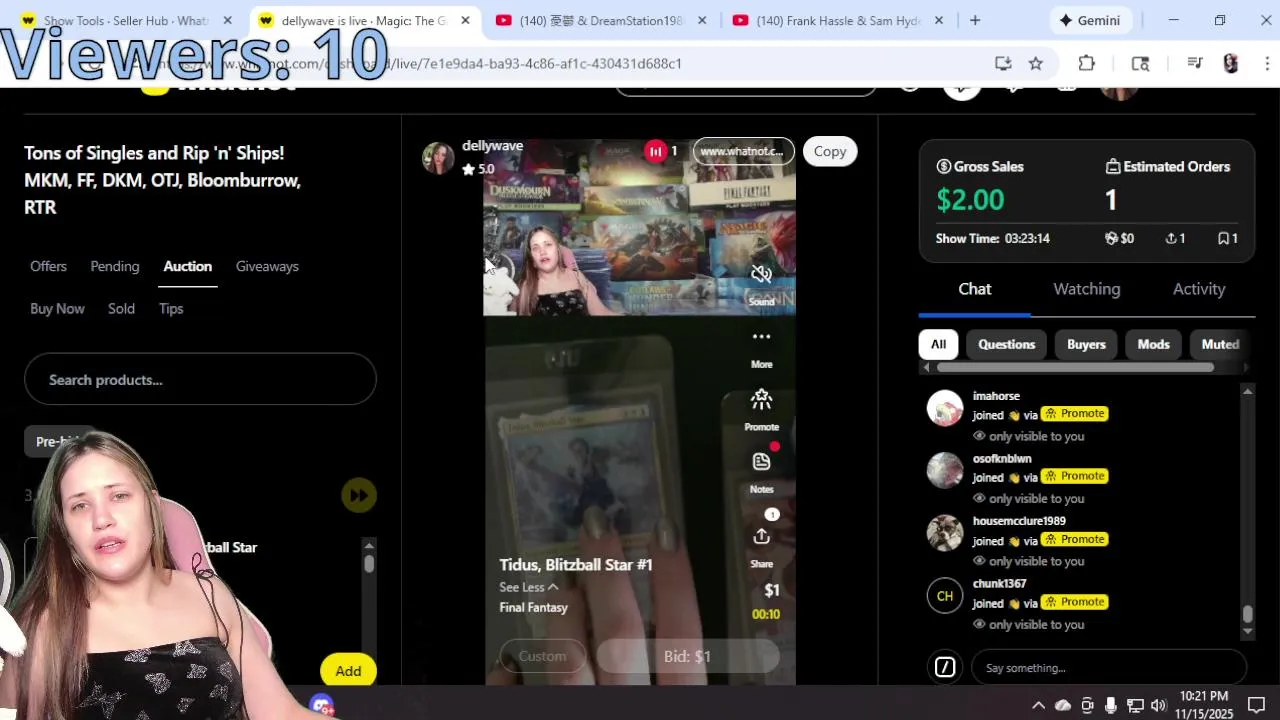Click the slash command icon by chat input
This screenshot has width=1280, height=720.
pos(944,667)
